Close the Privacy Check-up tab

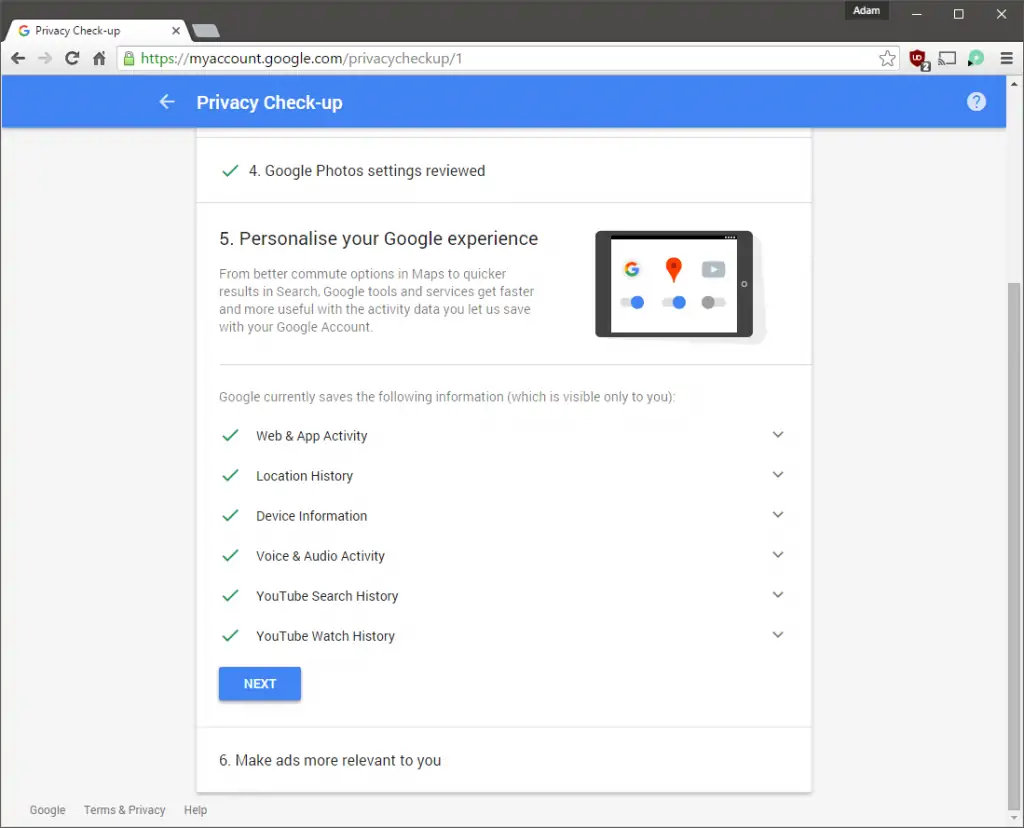pyautogui.click(x=176, y=31)
